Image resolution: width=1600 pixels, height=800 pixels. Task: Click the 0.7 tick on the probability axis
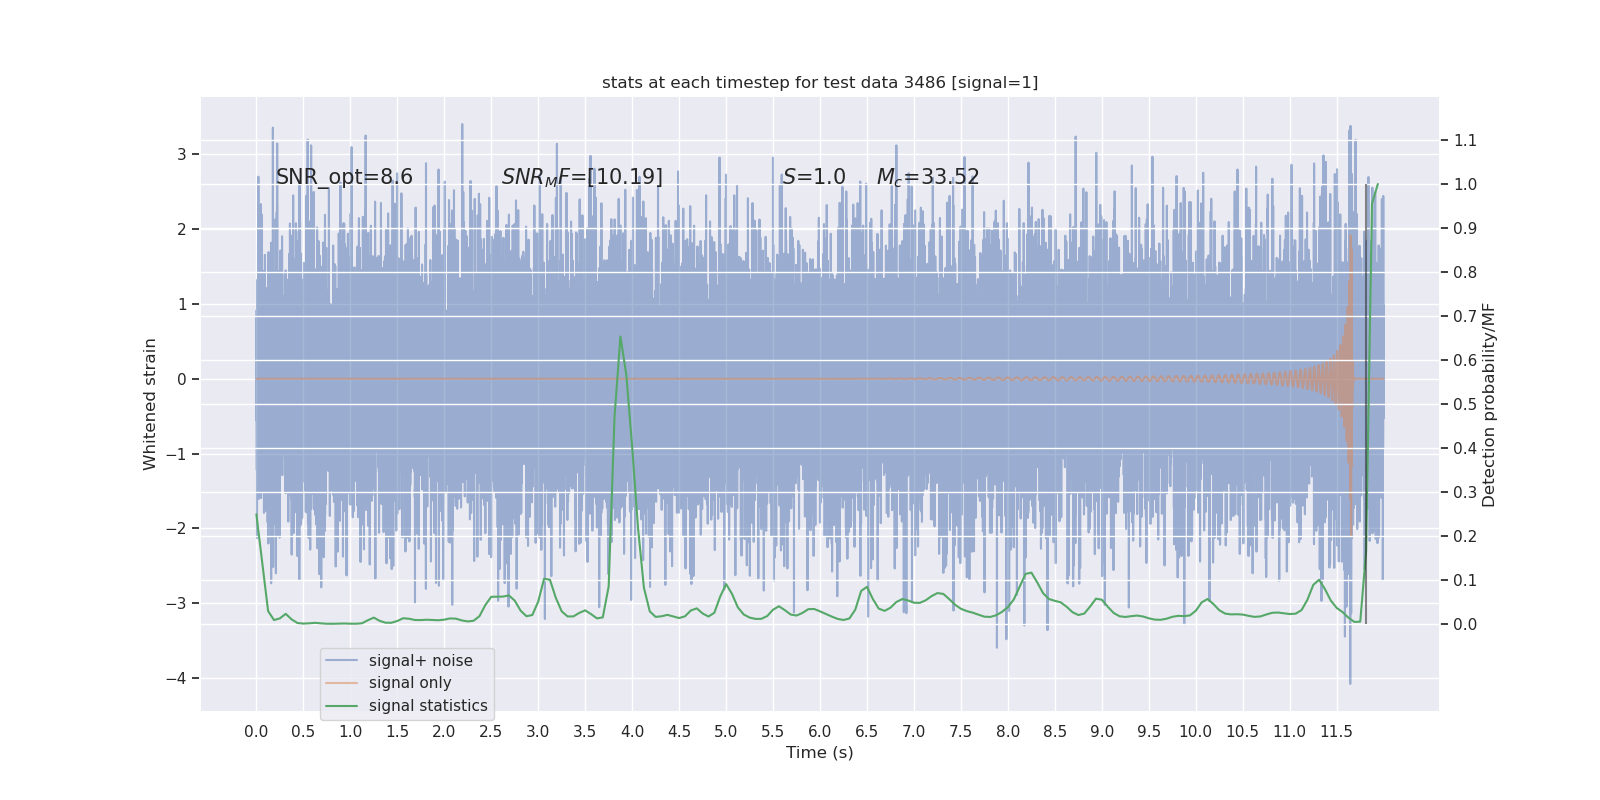click(1465, 316)
